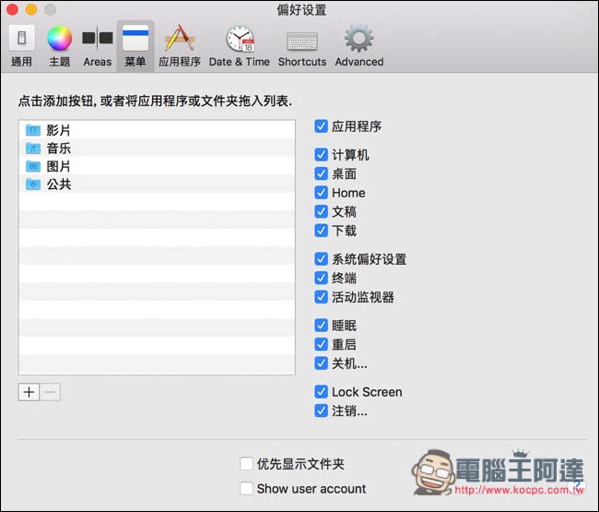Switch to the 菜单 tab

click(x=135, y=46)
